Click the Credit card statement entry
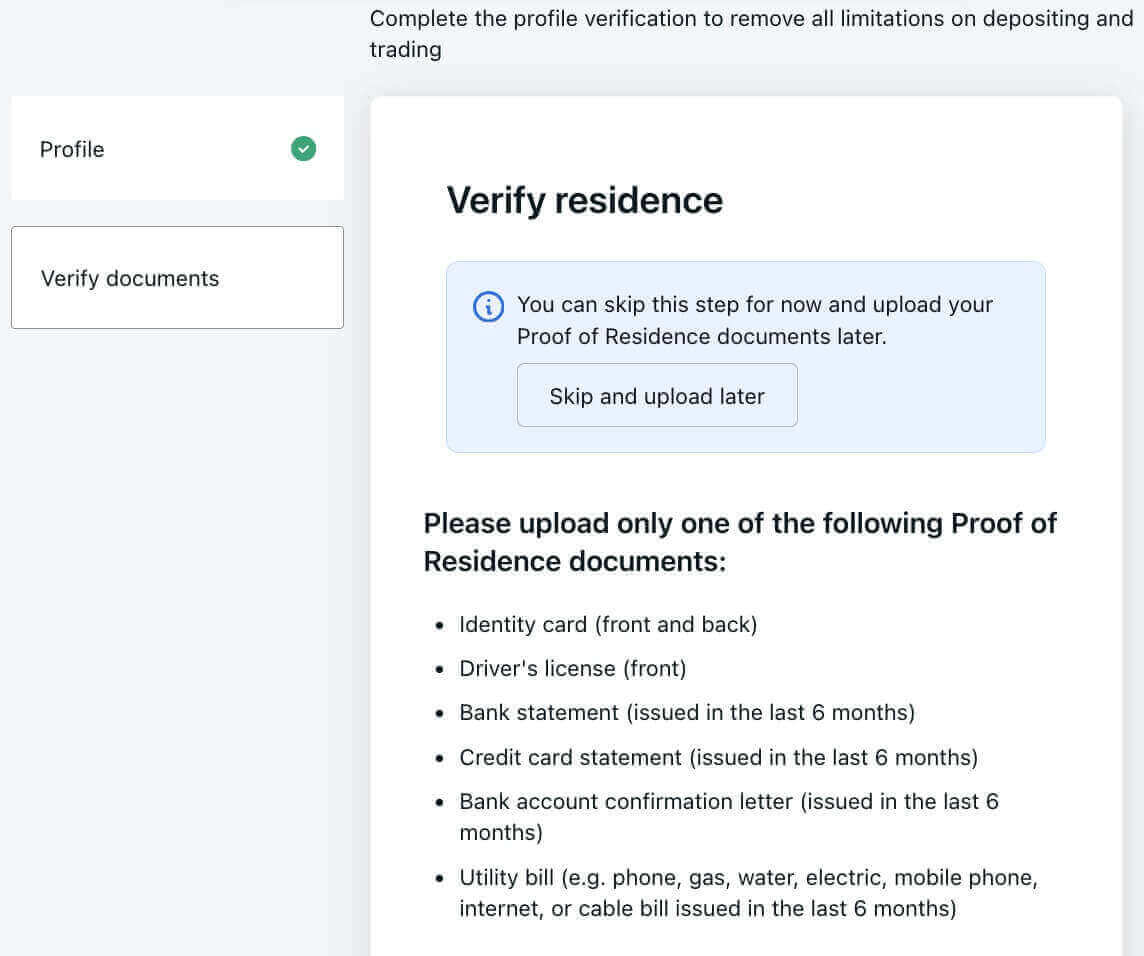Image resolution: width=1144 pixels, height=956 pixels. click(718, 757)
